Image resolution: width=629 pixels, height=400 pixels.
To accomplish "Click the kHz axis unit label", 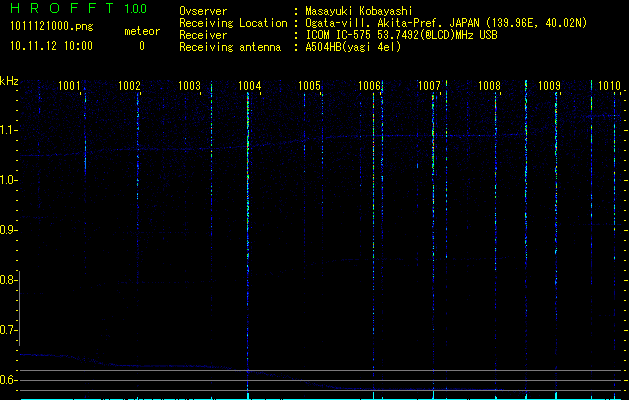I will pyautogui.click(x=9, y=81).
